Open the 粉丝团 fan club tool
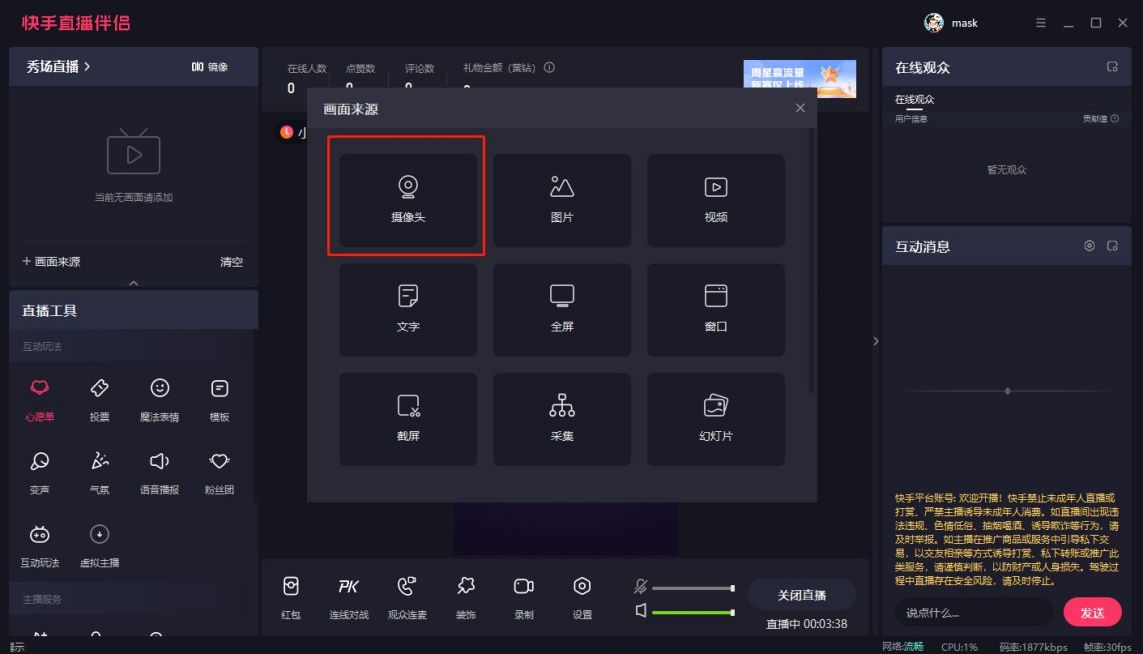The image size is (1143, 654). [219, 472]
